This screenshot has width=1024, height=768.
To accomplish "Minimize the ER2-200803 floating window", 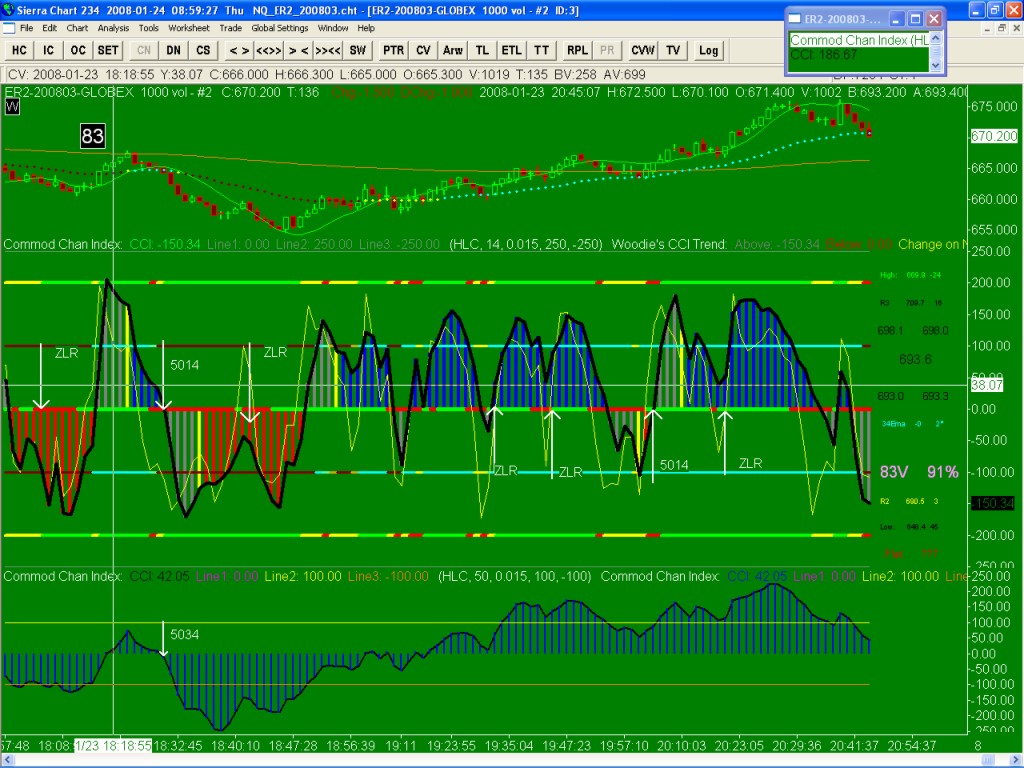I will [x=896, y=19].
